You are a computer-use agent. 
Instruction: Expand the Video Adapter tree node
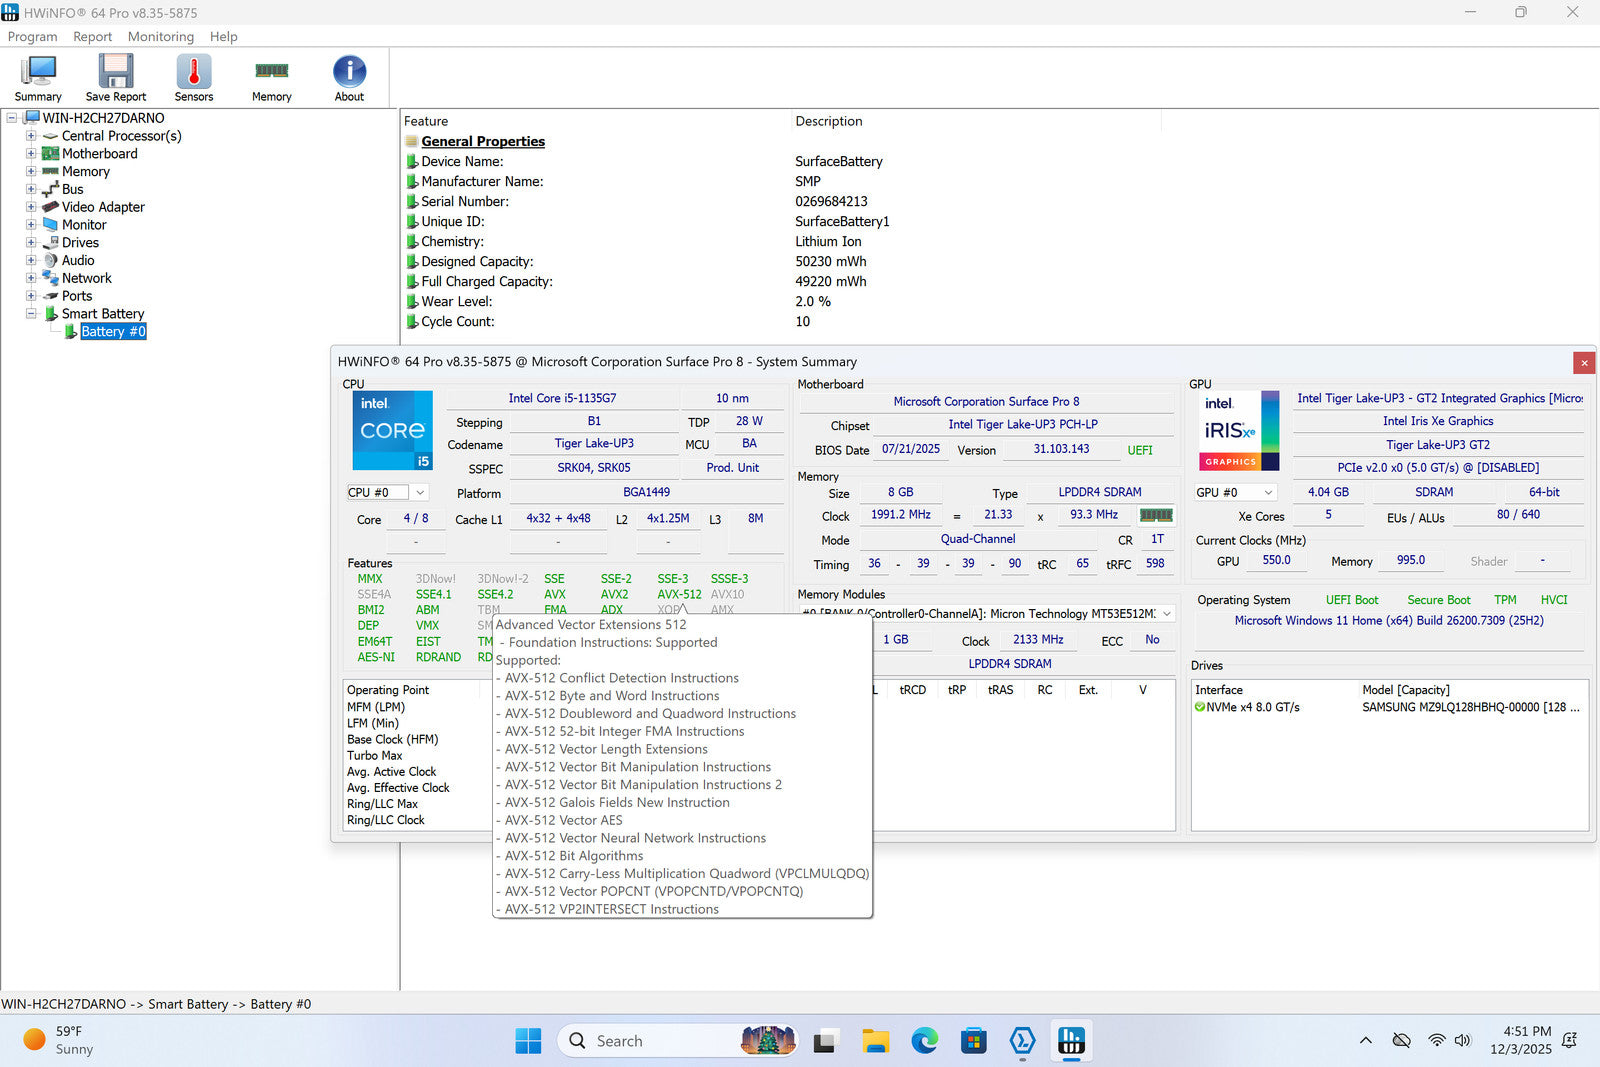coord(31,207)
